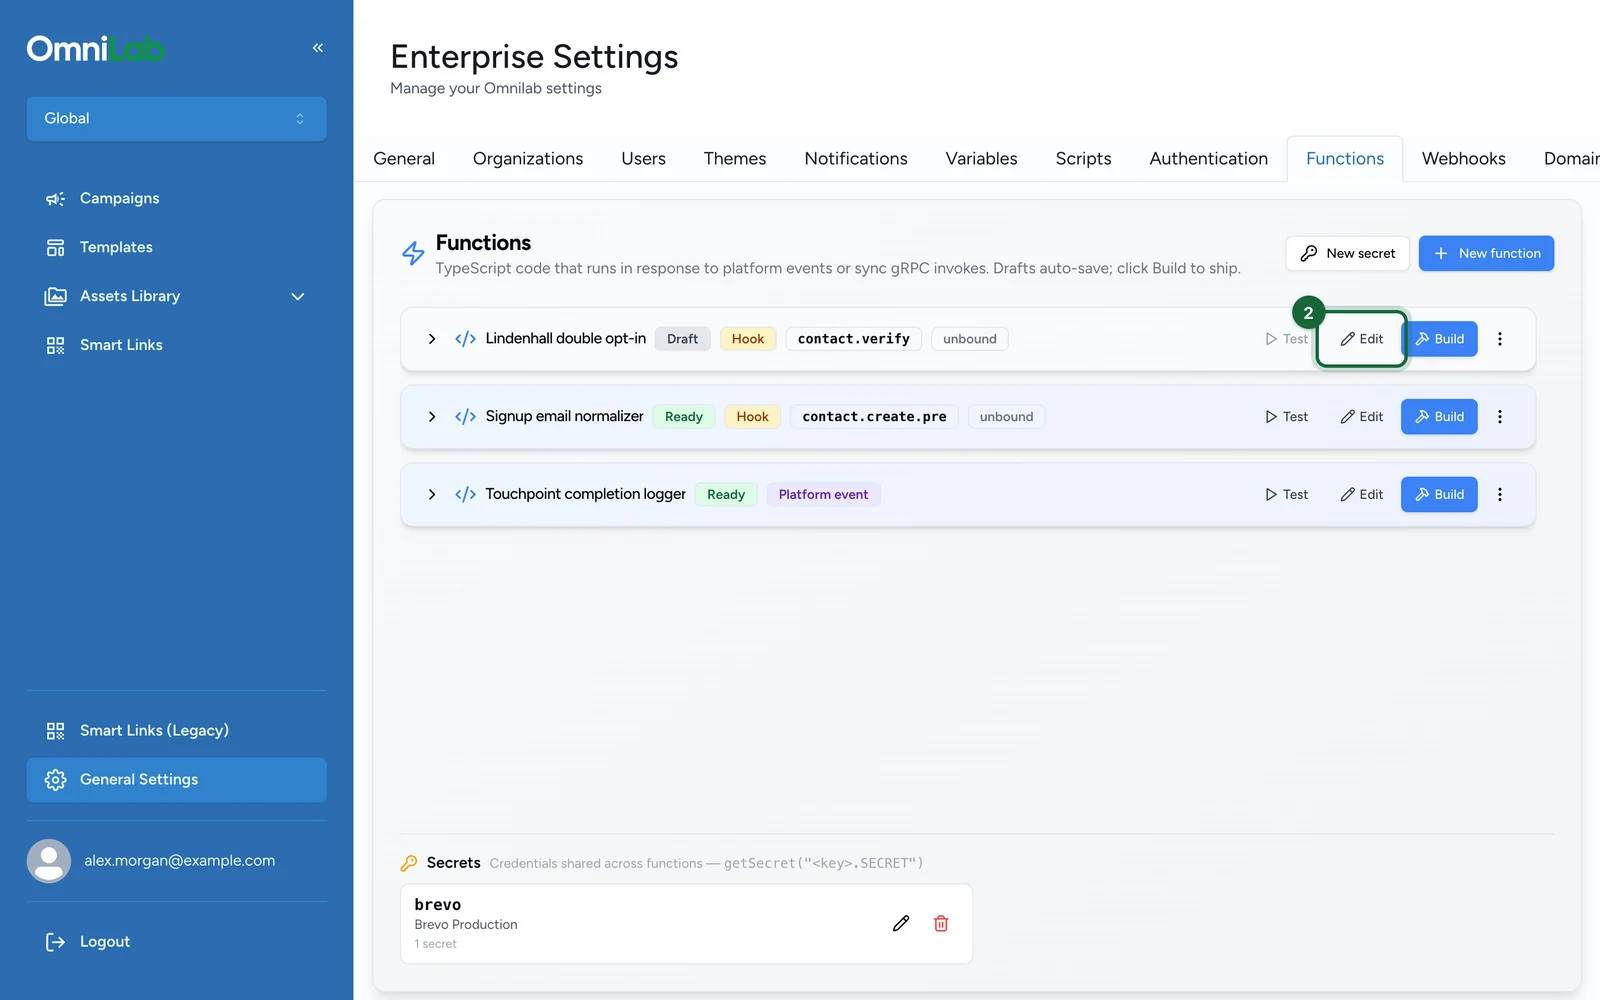Open the Users tab
The image size is (1600, 1000).
pos(643,159)
